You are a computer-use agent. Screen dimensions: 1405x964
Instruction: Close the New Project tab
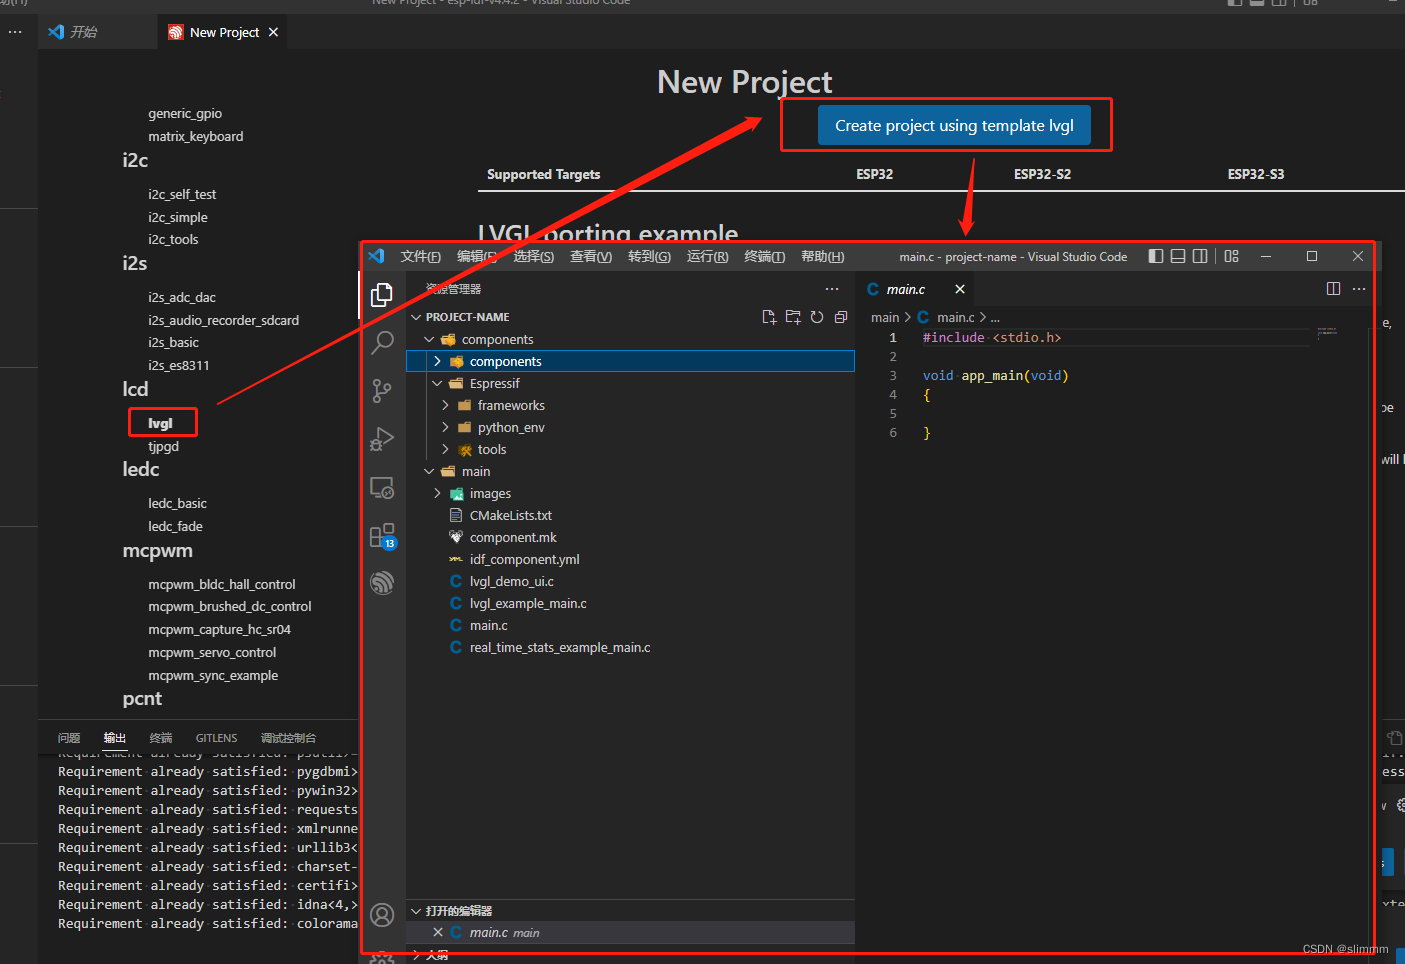(x=273, y=32)
